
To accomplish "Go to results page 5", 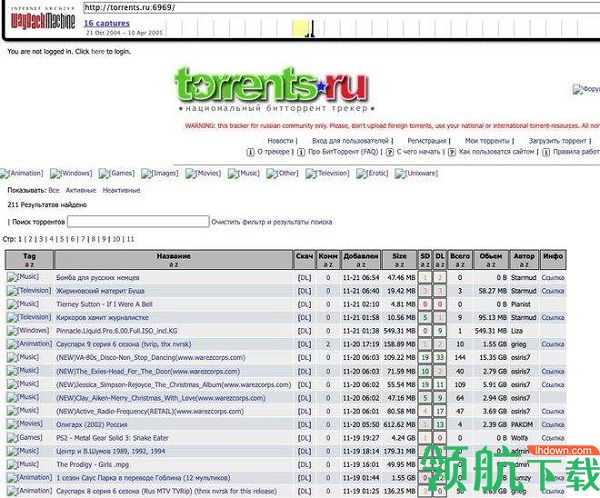I will click(62, 239).
